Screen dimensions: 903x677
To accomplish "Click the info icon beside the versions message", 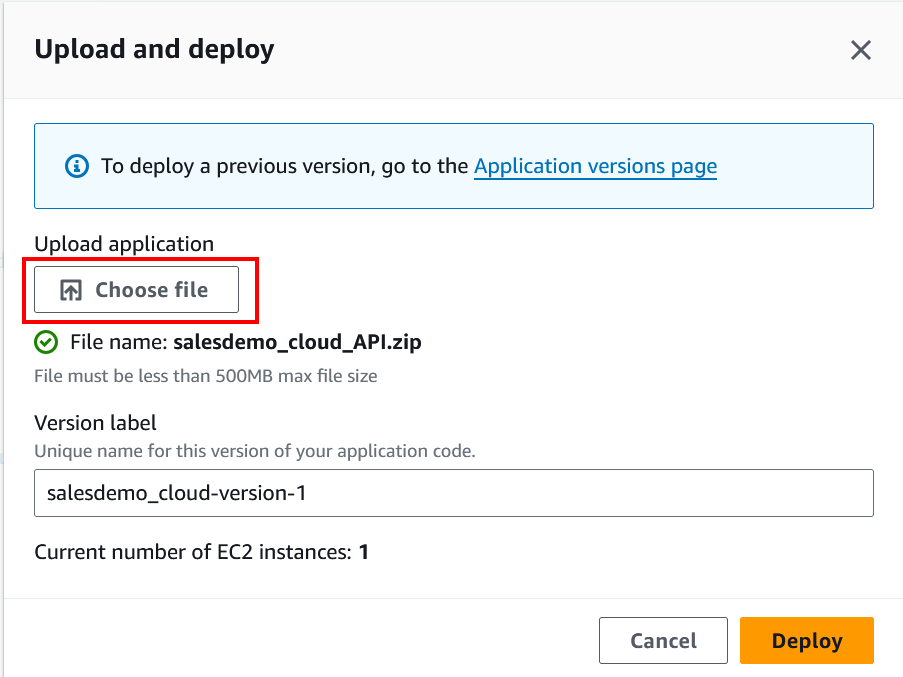I will click(77, 166).
